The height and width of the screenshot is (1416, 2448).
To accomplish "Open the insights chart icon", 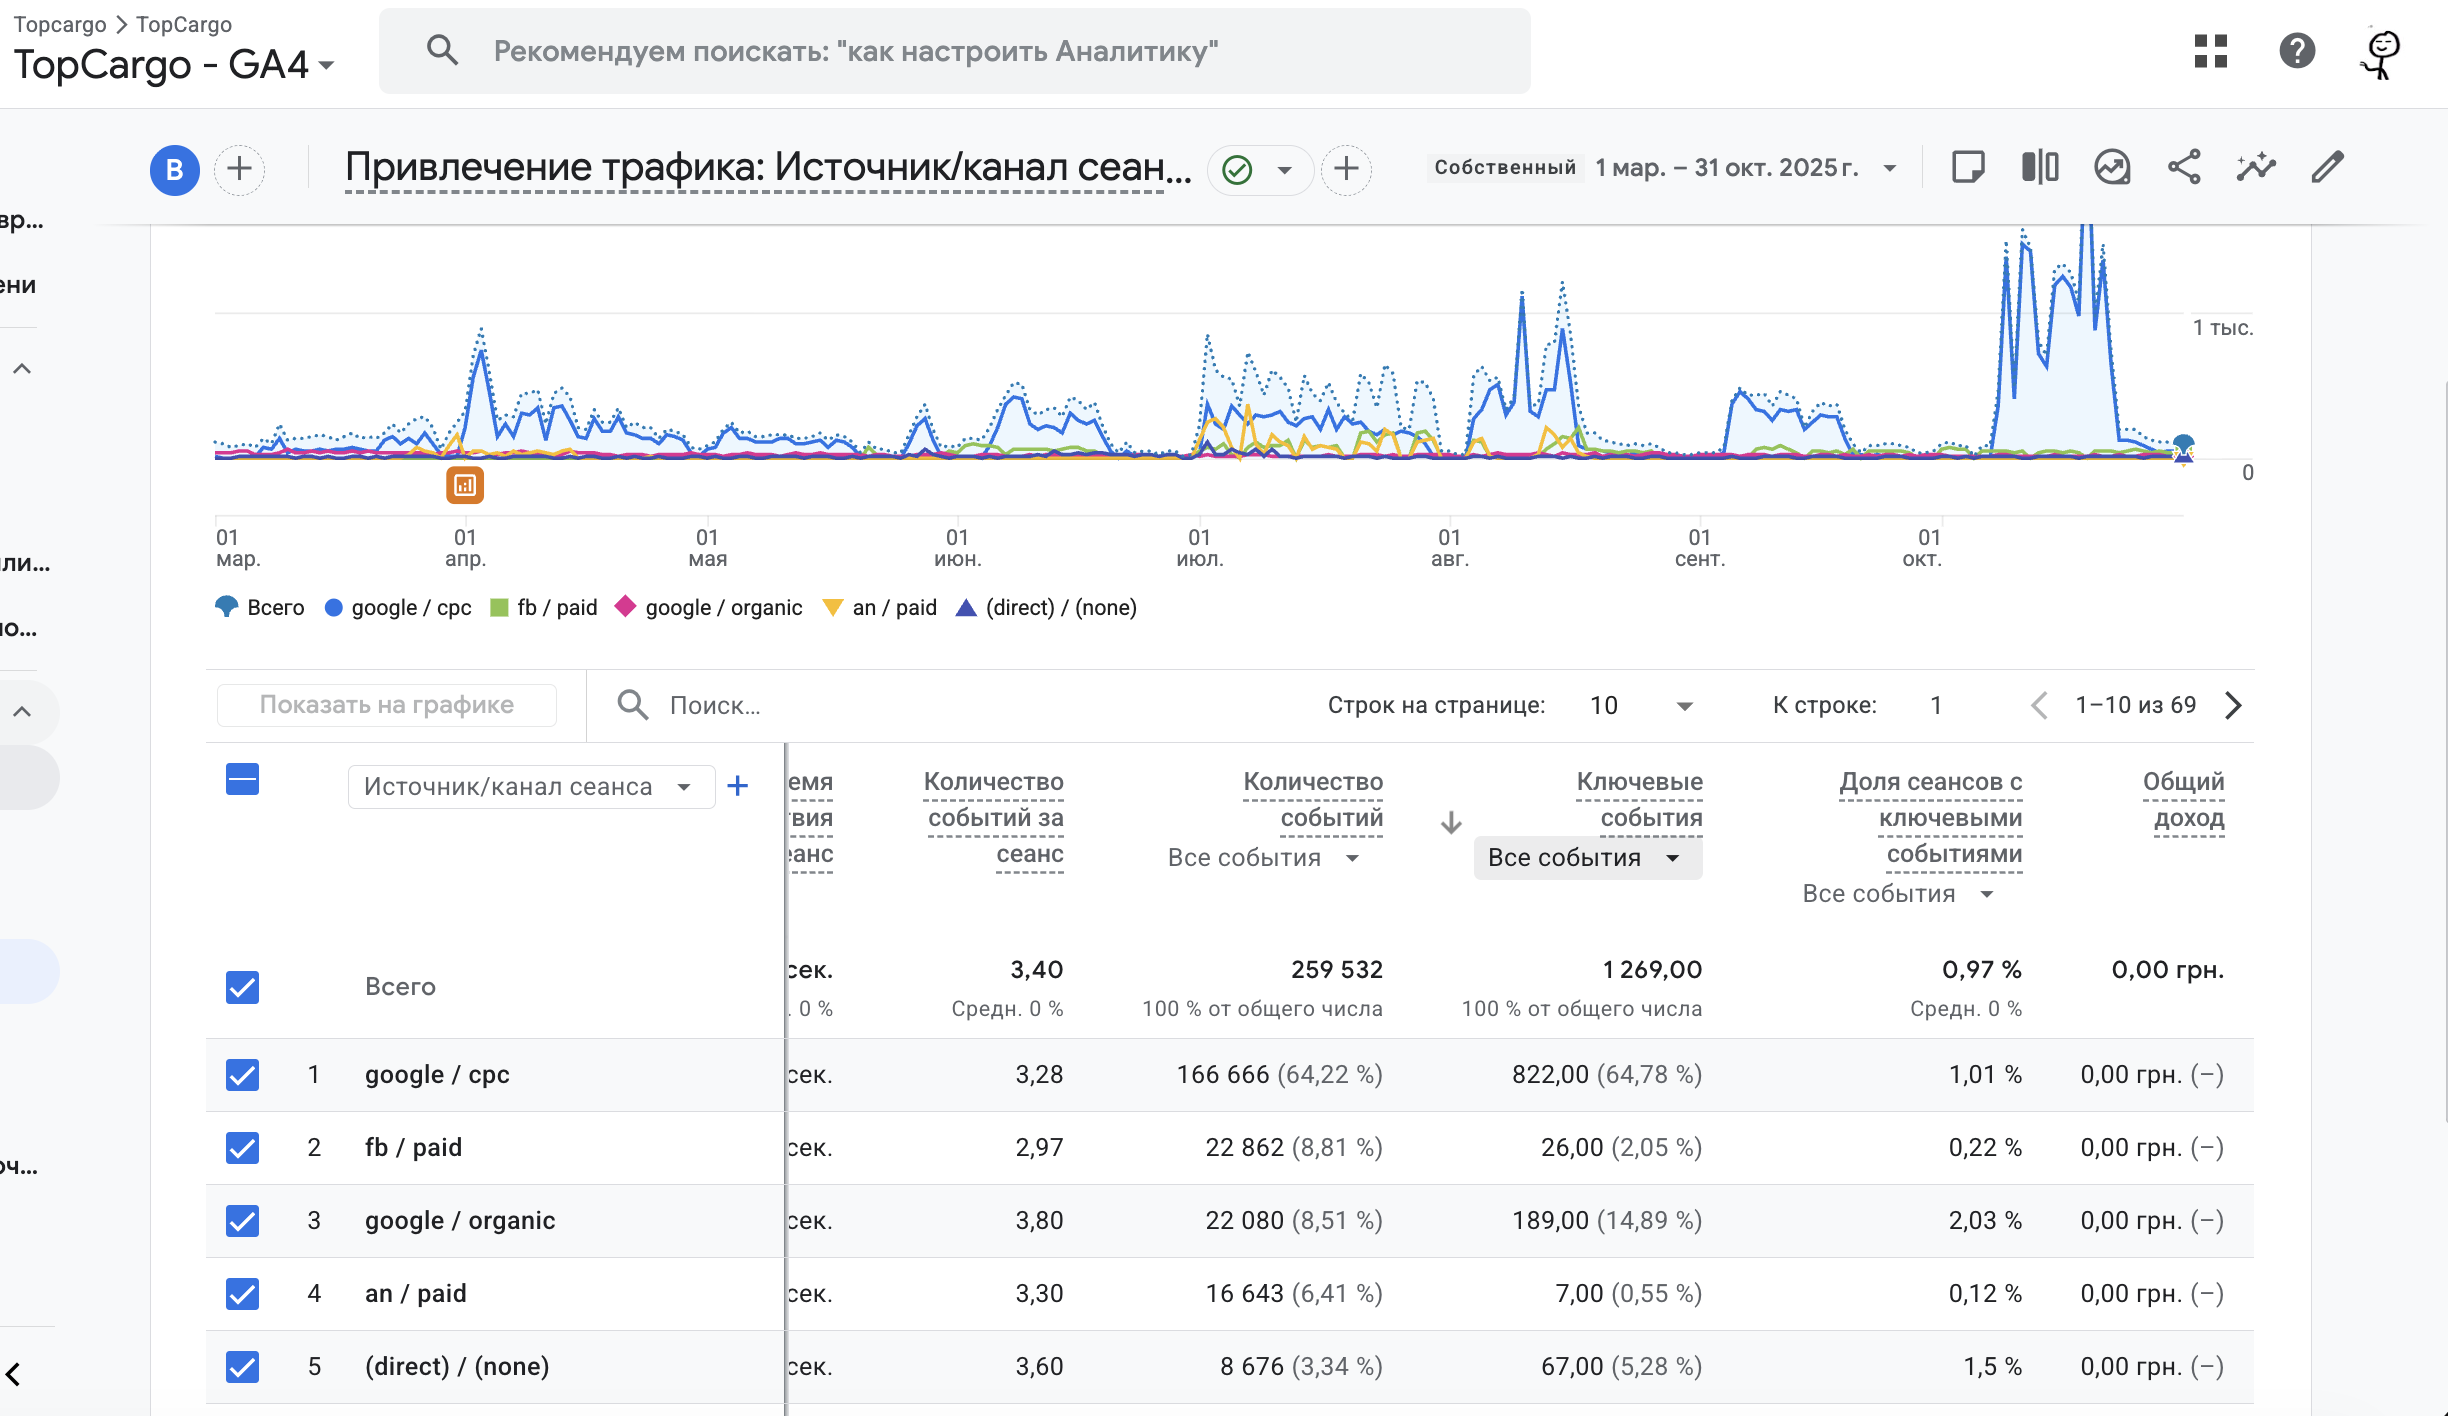I will (x=2112, y=167).
